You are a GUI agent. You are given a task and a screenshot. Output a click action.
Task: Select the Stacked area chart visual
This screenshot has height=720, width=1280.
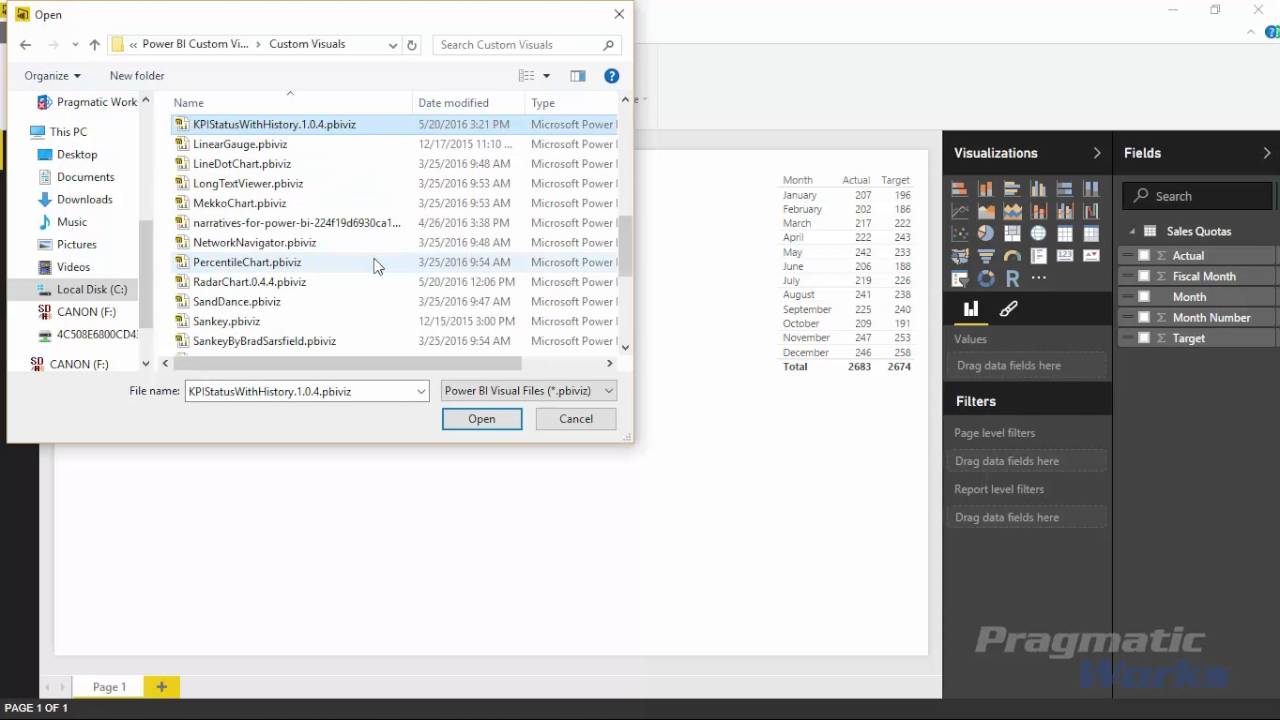1012,211
